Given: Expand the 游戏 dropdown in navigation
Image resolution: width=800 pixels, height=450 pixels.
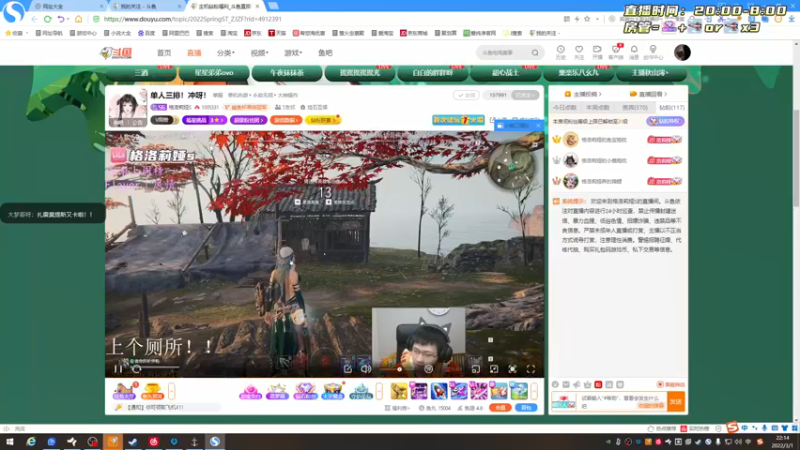Looking at the screenshot, I should tap(293, 53).
